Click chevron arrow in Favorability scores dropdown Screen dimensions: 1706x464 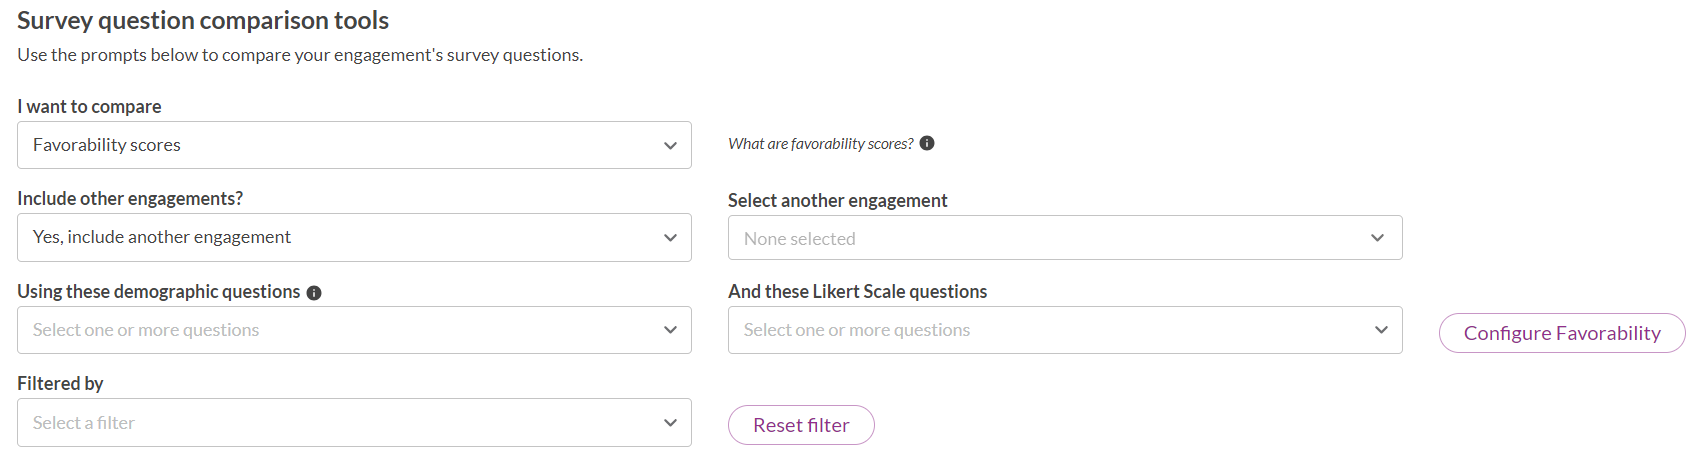coord(670,146)
